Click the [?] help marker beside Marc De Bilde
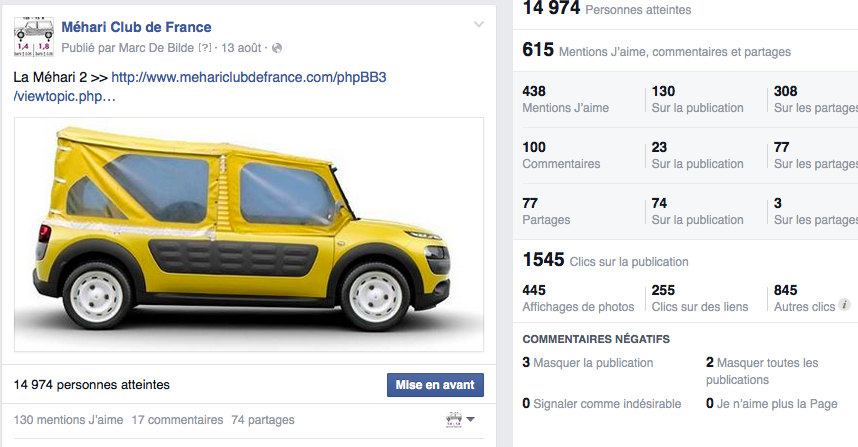The width and height of the screenshot is (858, 447). (x=205, y=48)
